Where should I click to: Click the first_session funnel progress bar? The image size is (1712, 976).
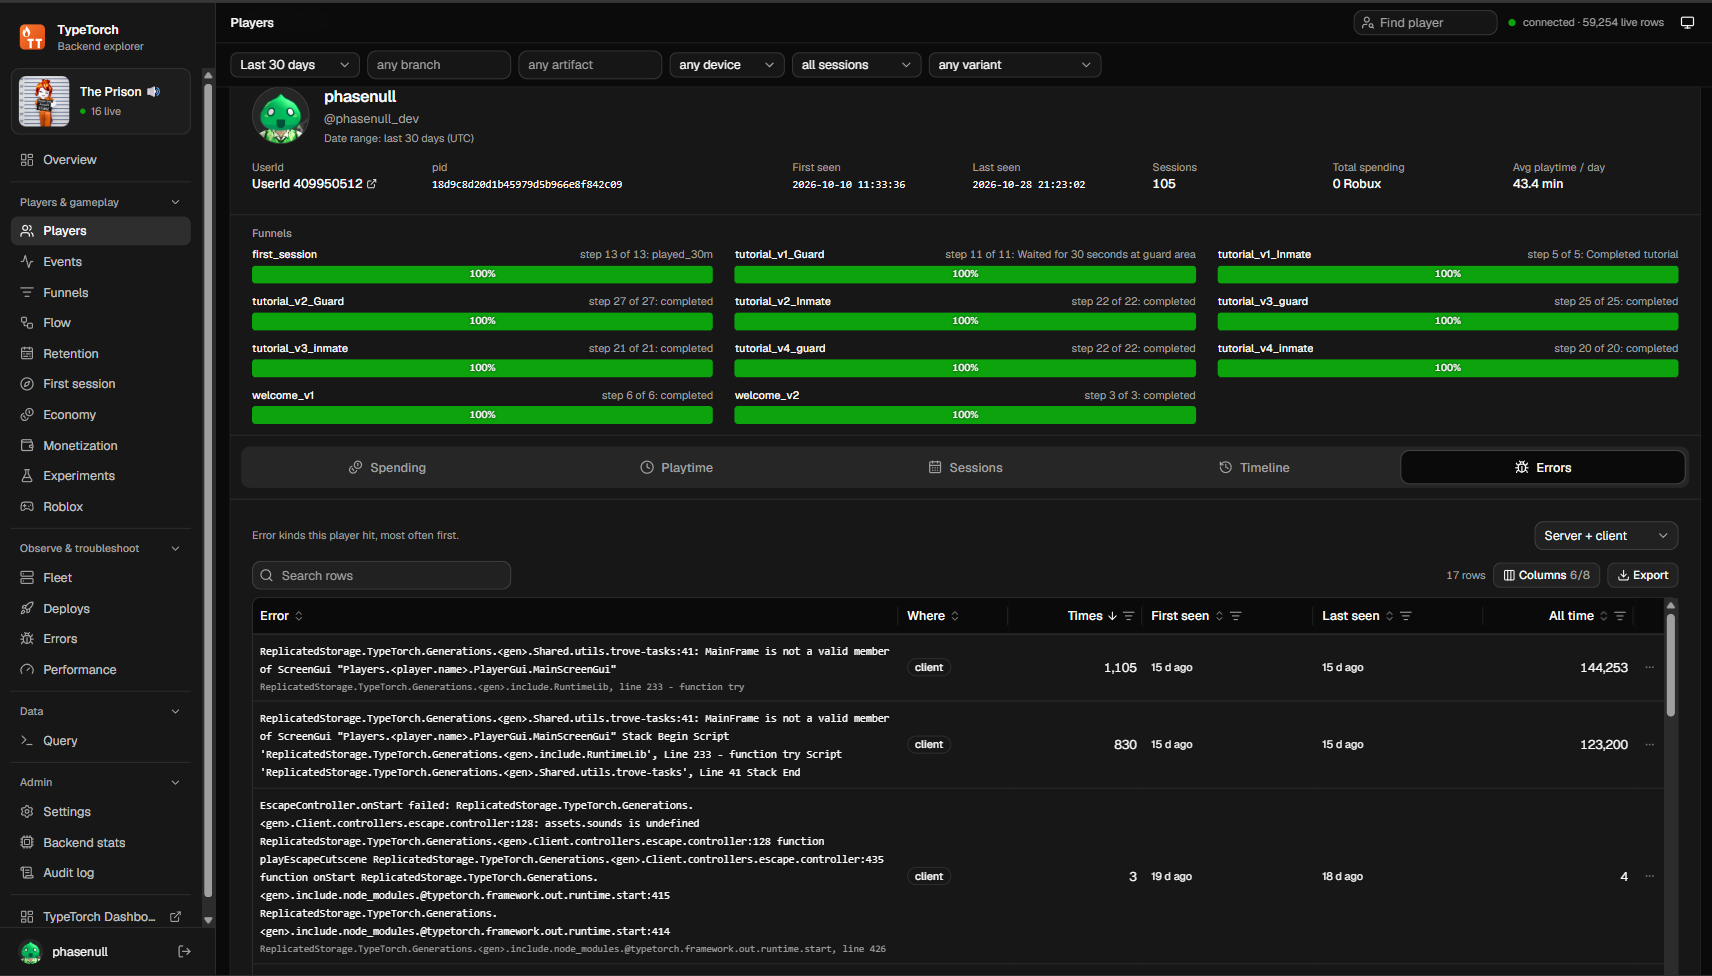point(482,274)
